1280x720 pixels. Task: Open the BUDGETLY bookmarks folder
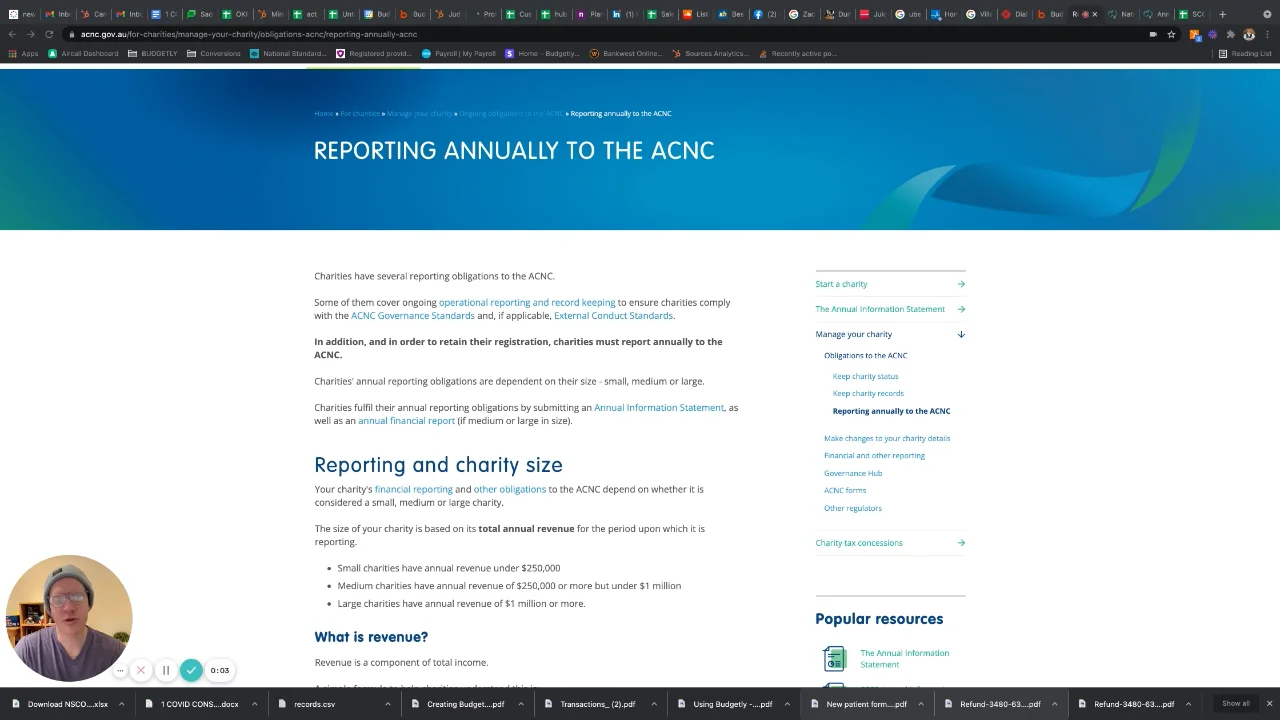153,53
